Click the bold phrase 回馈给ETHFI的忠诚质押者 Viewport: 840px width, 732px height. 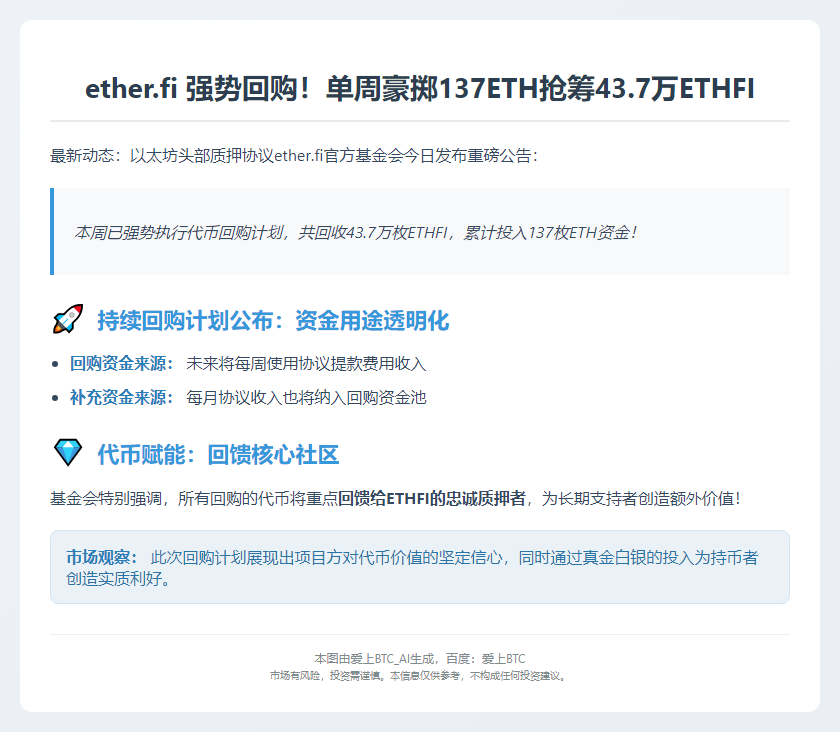click(432, 499)
